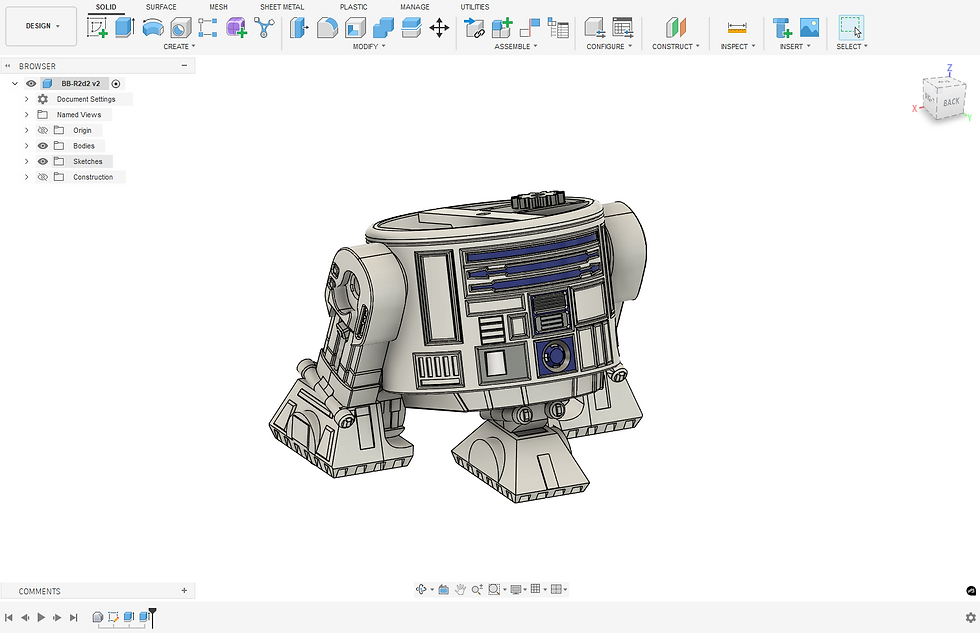Open the MODIFY menu label
The width and height of the screenshot is (980, 633).
pyautogui.click(x=368, y=47)
